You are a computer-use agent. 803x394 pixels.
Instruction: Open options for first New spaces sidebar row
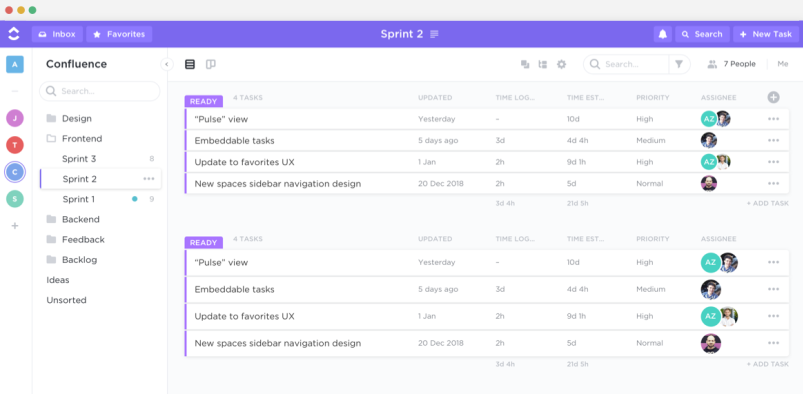pos(773,183)
